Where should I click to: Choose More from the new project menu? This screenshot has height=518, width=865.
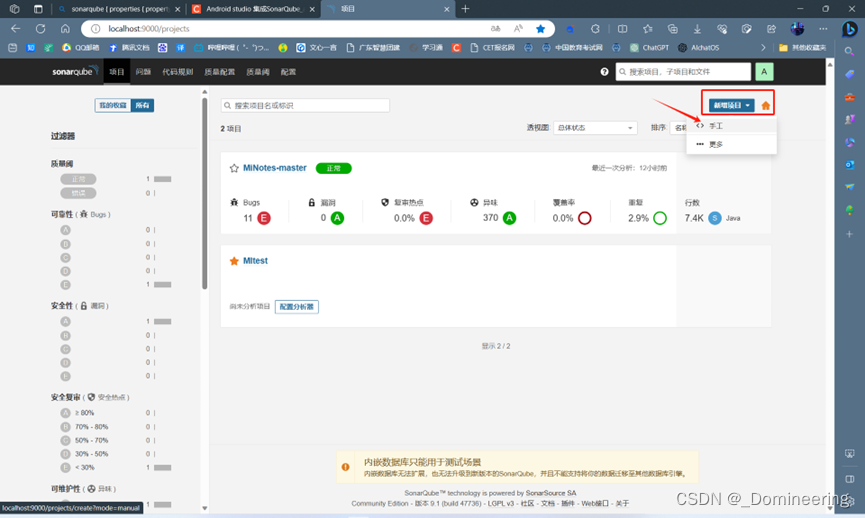click(731, 145)
